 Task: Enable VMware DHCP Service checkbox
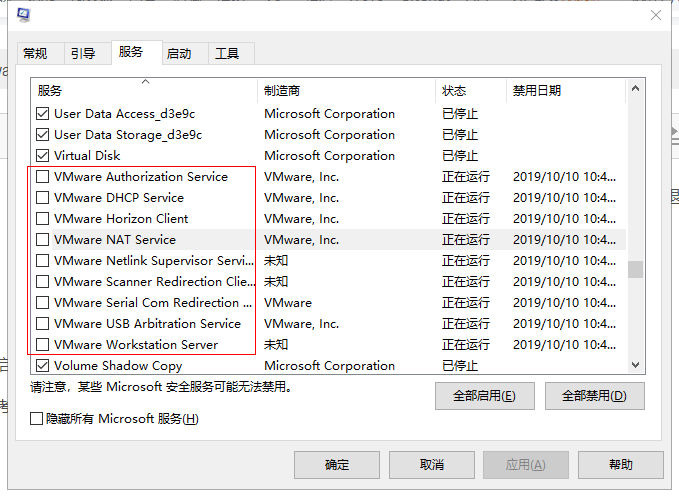coord(42,197)
